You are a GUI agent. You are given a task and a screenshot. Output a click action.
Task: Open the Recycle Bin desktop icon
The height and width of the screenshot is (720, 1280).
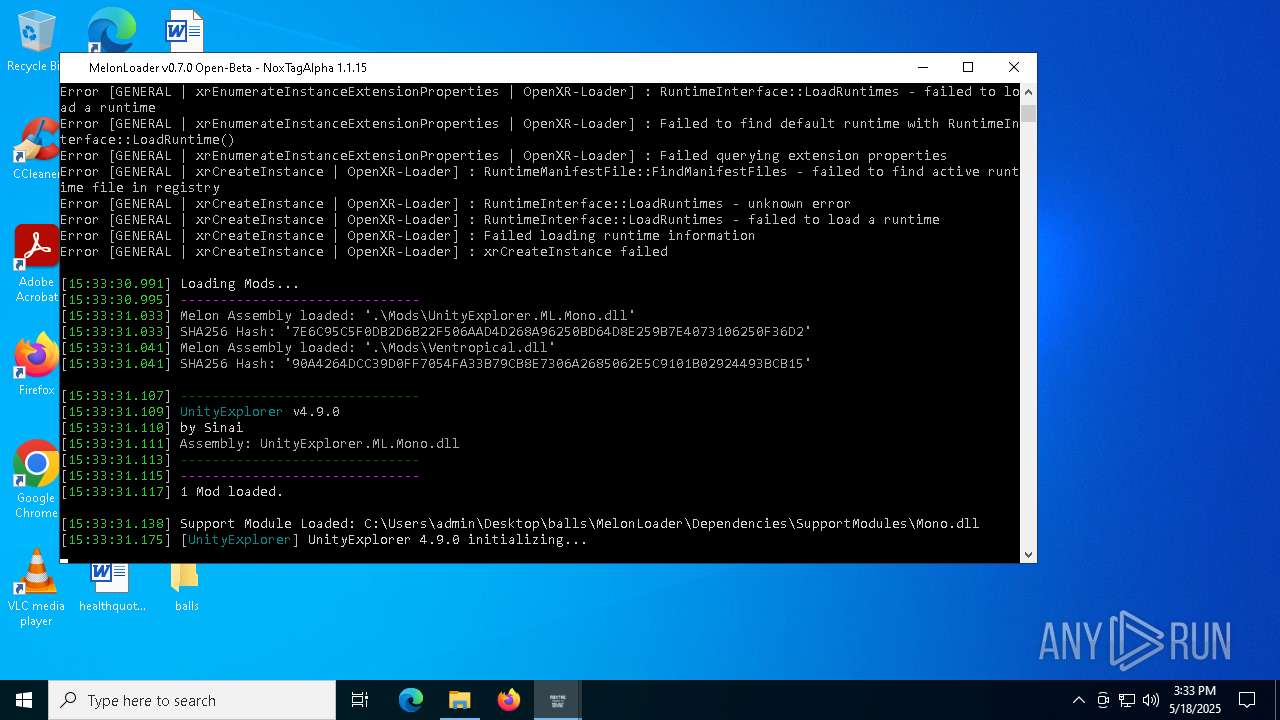pos(36,41)
